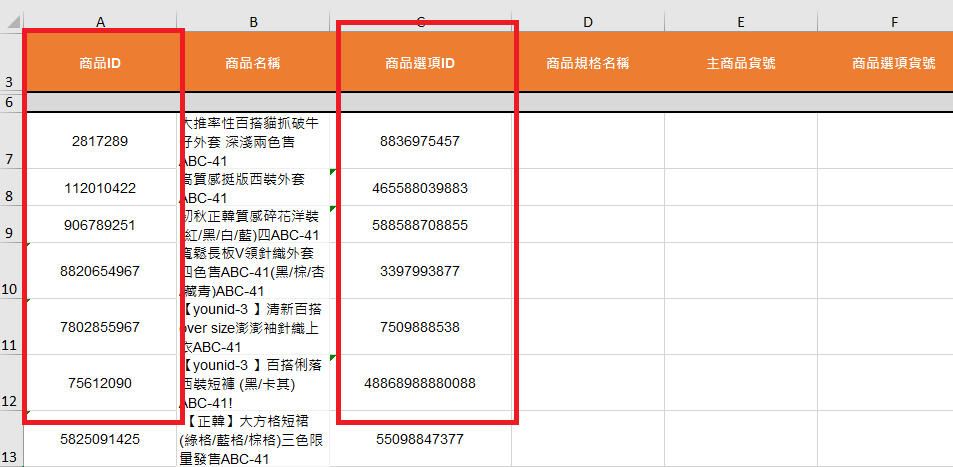Viewport: 953px width, 467px height.
Task: Select column B header
Action: pos(253,21)
